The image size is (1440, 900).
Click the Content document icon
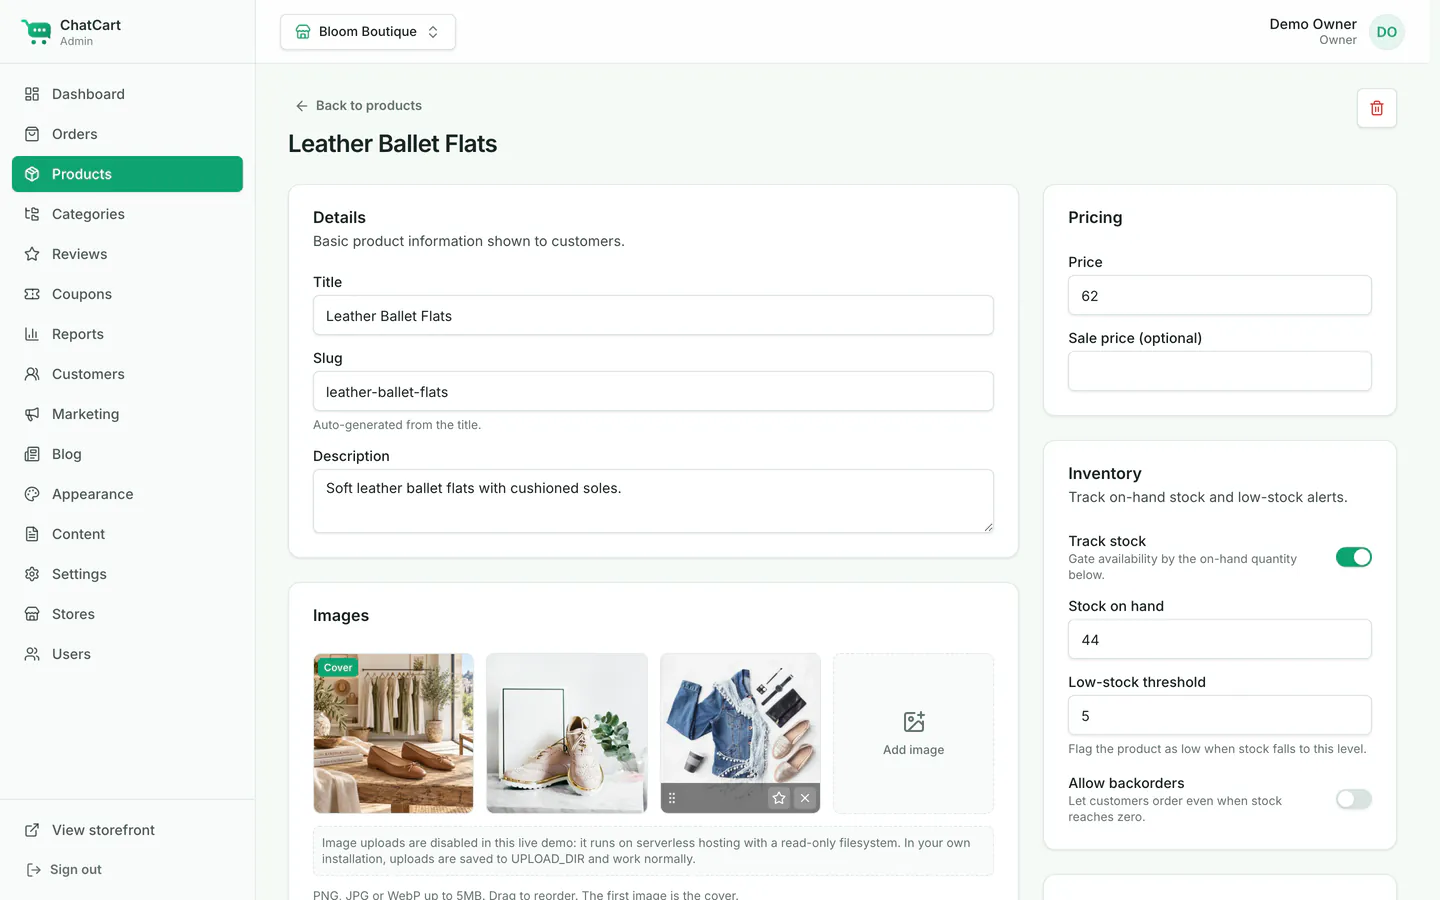pos(32,534)
